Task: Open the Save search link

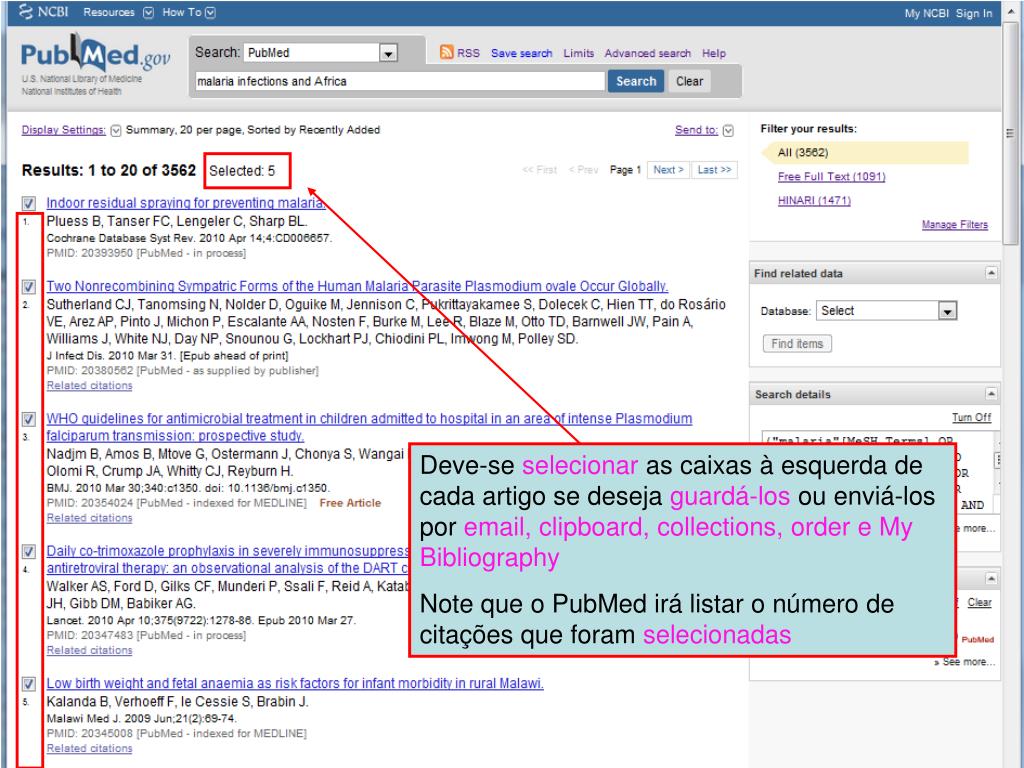Action: [x=521, y=54]
